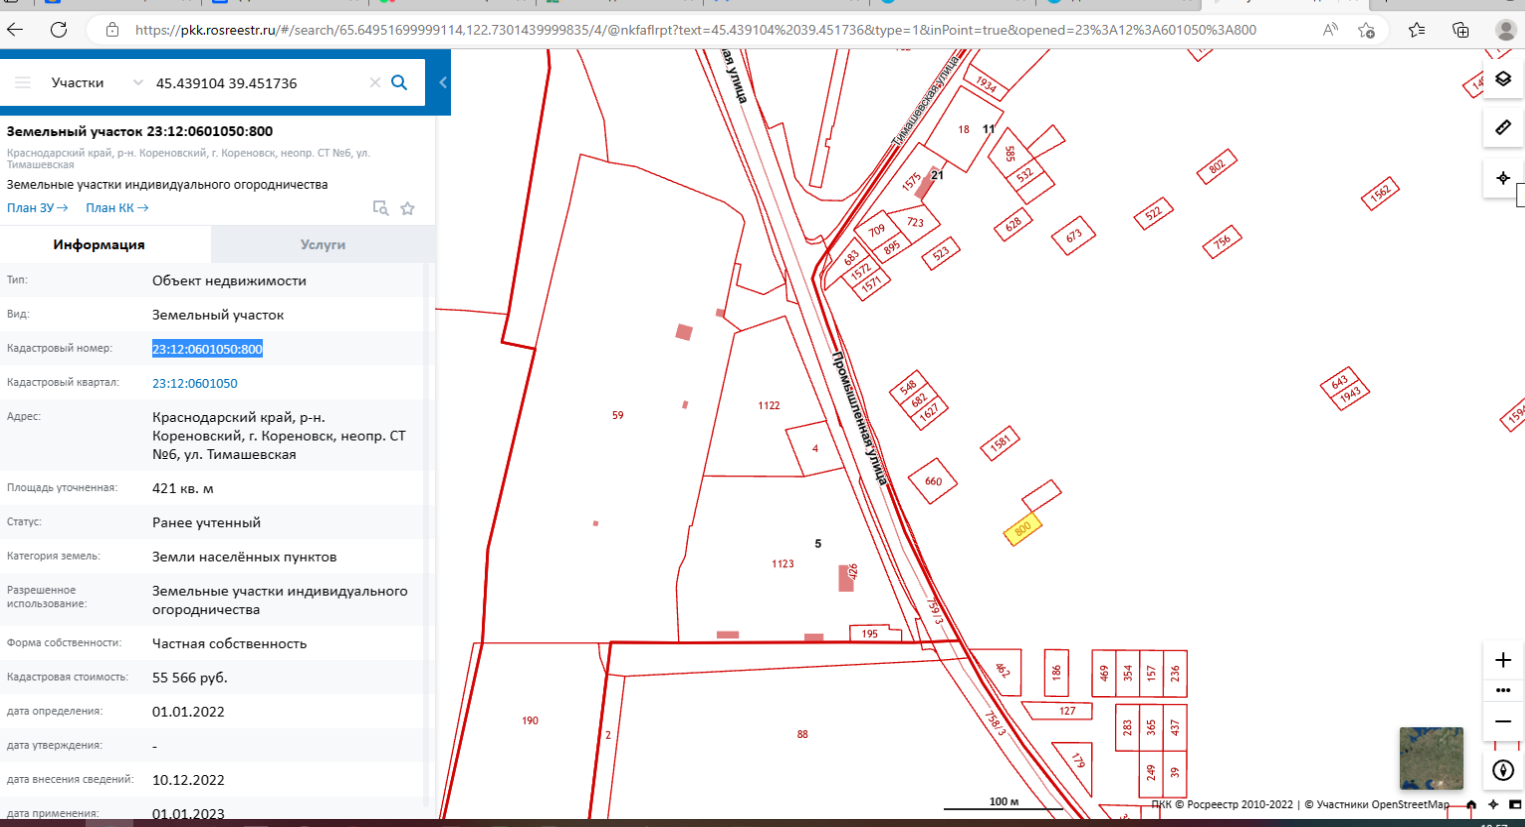Click the browser address bar URL
1525x827 pixels.
click(695, 30)
